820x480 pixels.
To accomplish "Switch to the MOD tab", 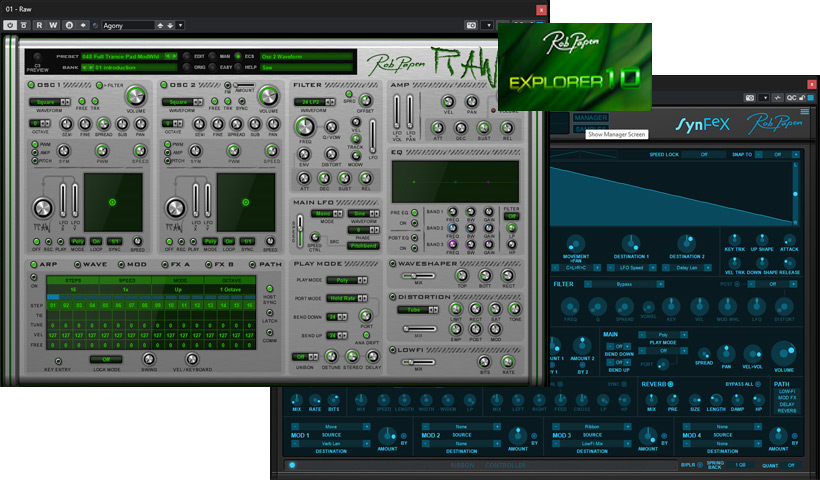I will click(x=133, y=265).
